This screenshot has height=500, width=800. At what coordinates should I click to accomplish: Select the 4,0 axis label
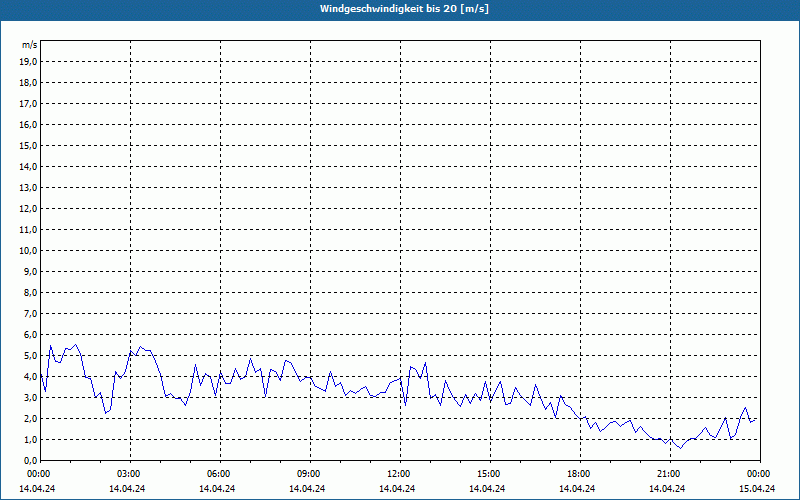tap(30, 377)
